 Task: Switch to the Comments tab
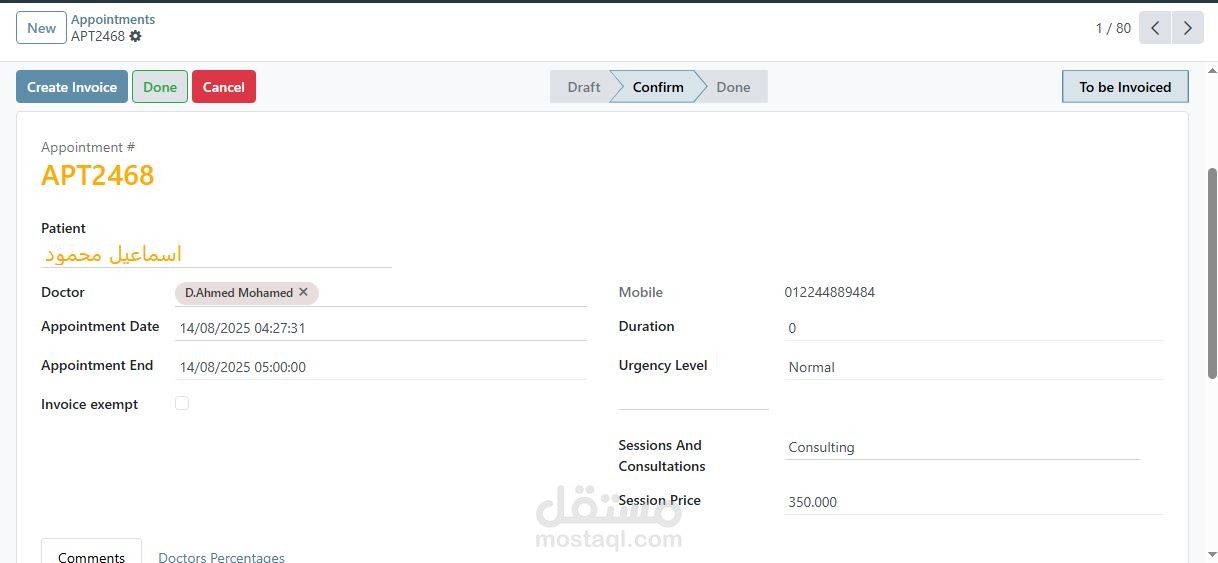(x=91, y=555)
